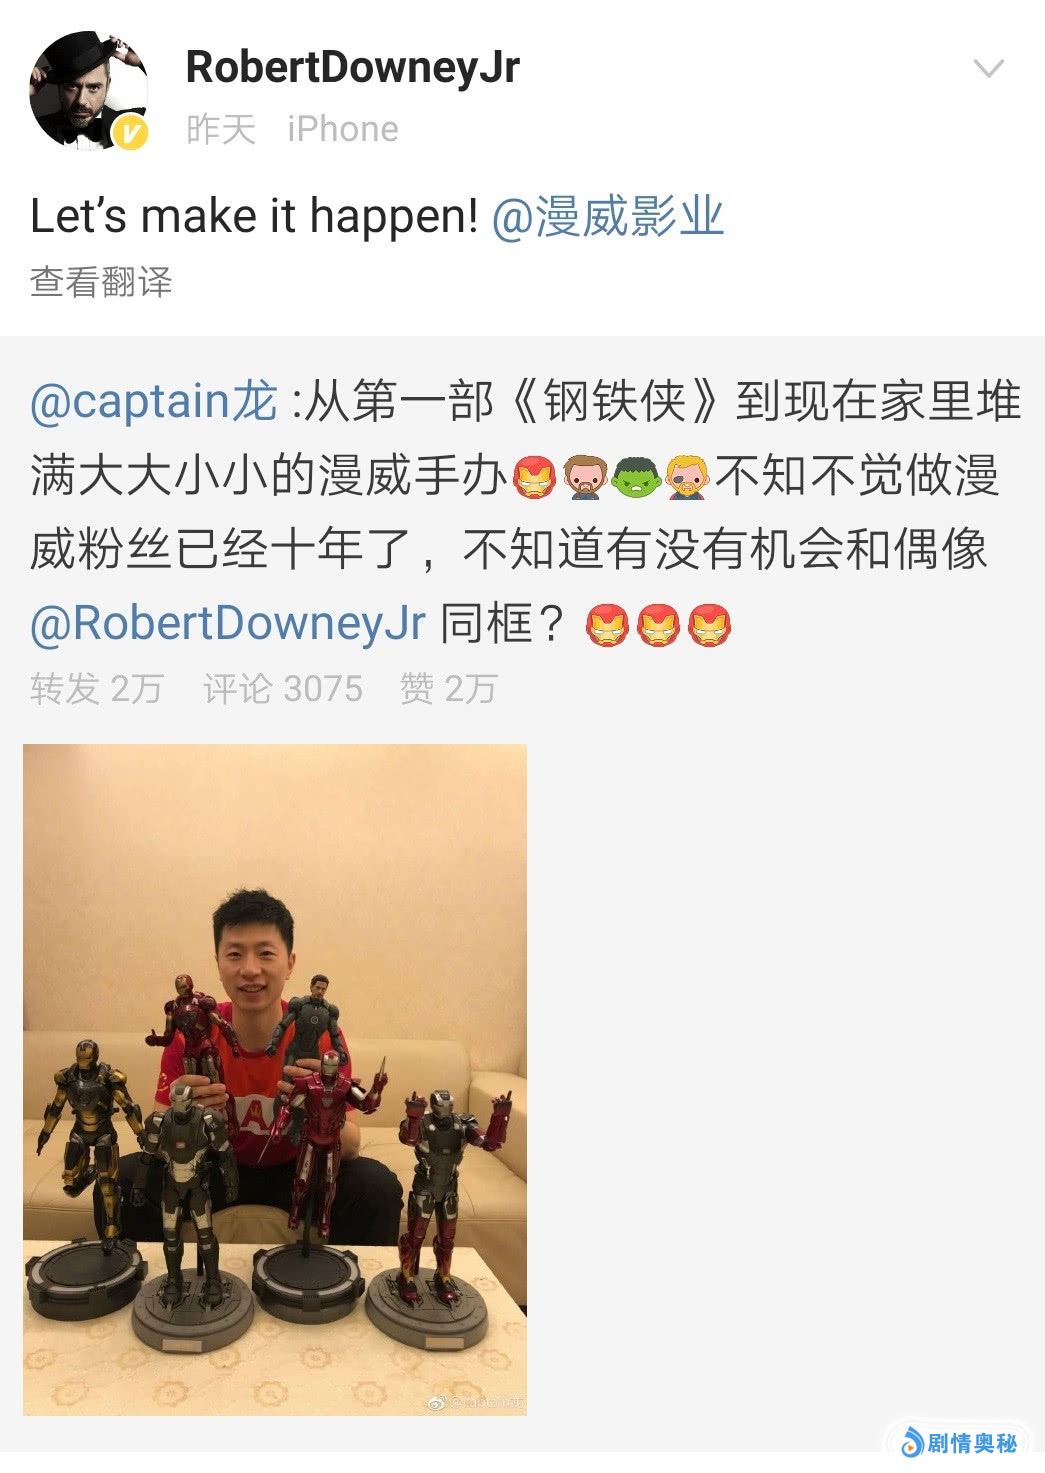The image size is (1045, 1473).
Task: Tap the bearded Thor emoji
Action: (x=585, y=476)
